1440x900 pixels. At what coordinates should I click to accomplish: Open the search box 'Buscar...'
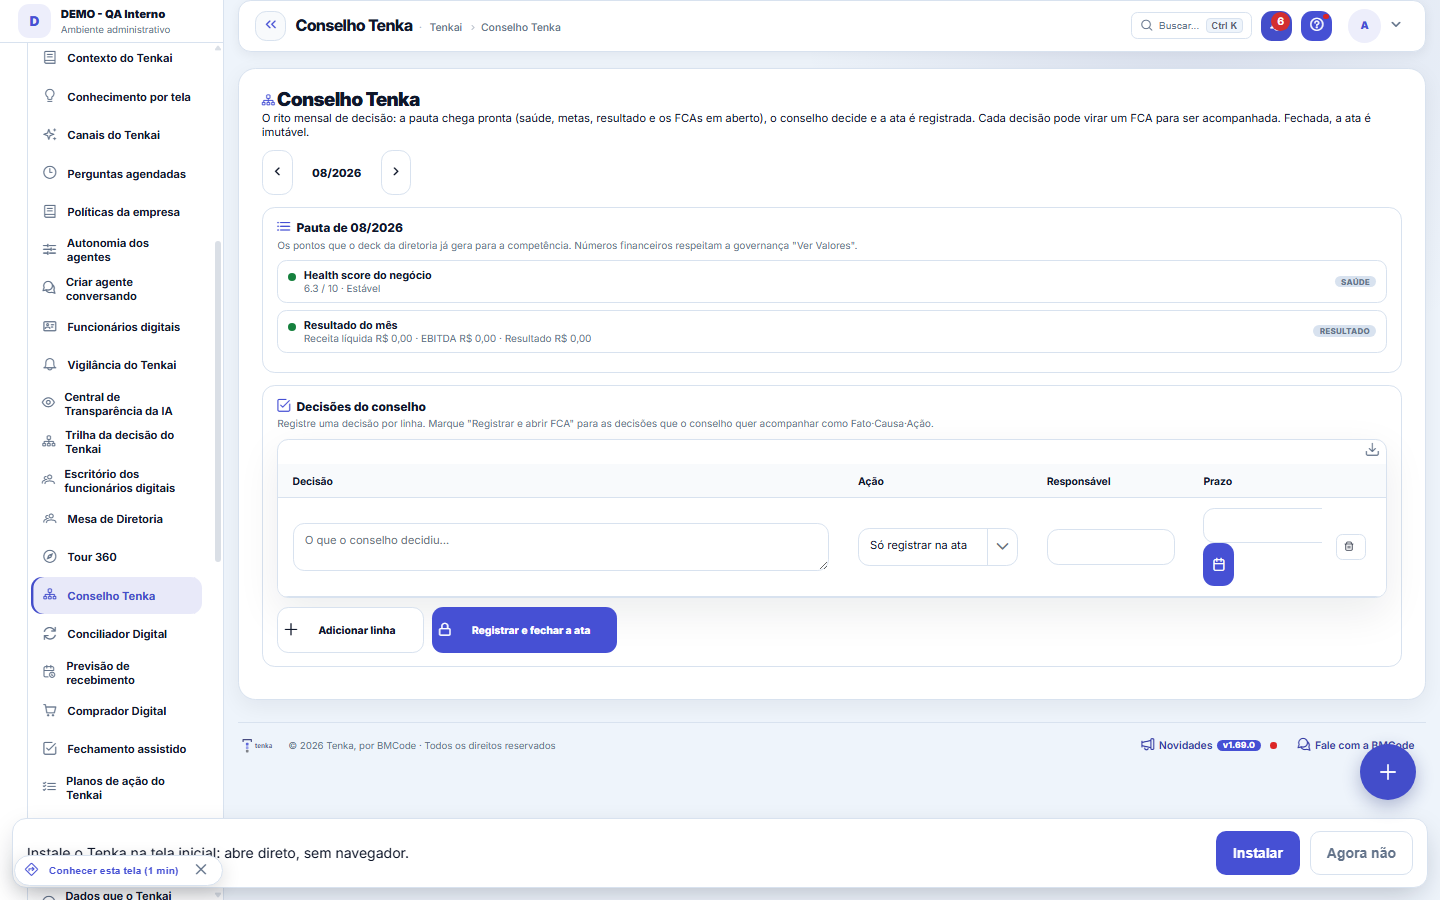(x=1191, y=25)
